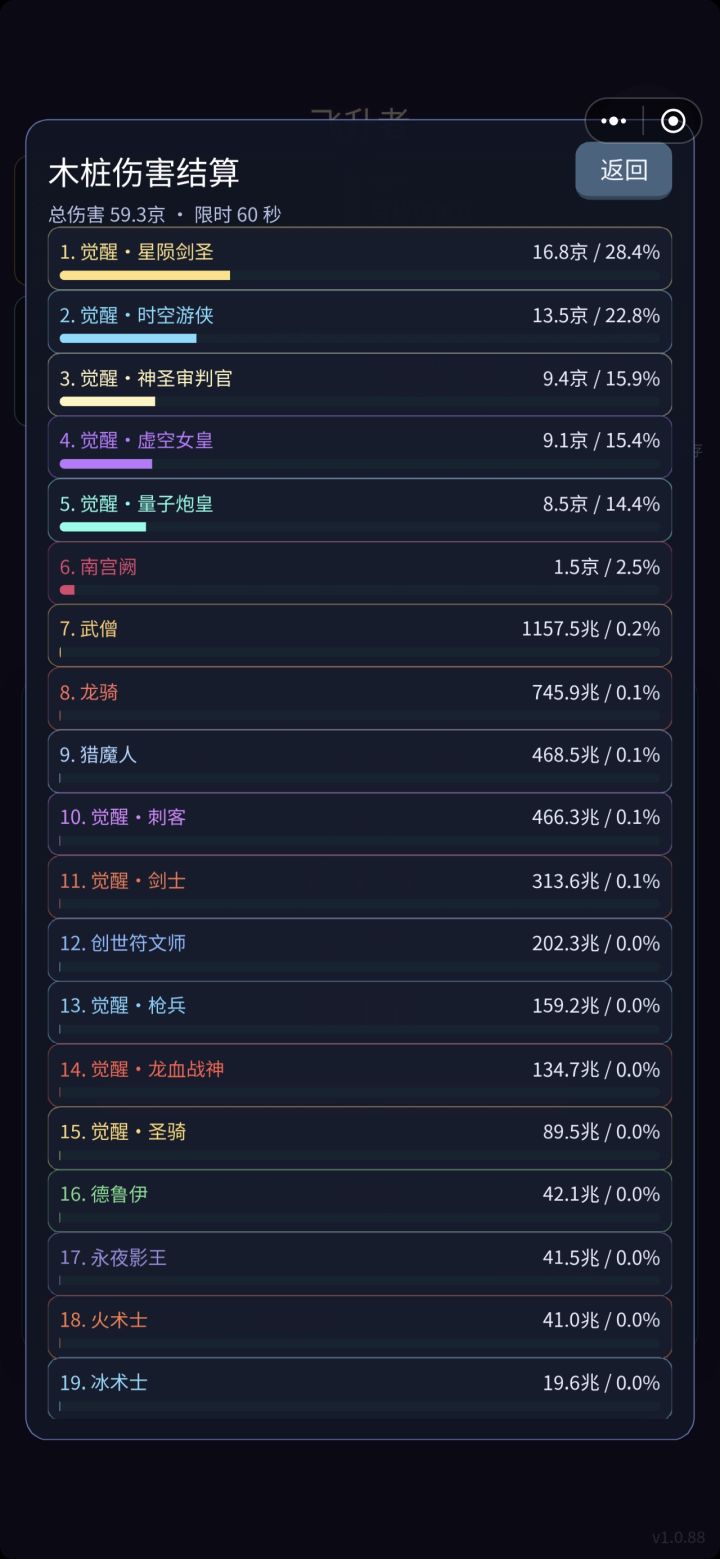The image size is (720, 1559).
Task: Select the 永夜影王 entry
Action: pyautogui.click(x=360, y=1264)
